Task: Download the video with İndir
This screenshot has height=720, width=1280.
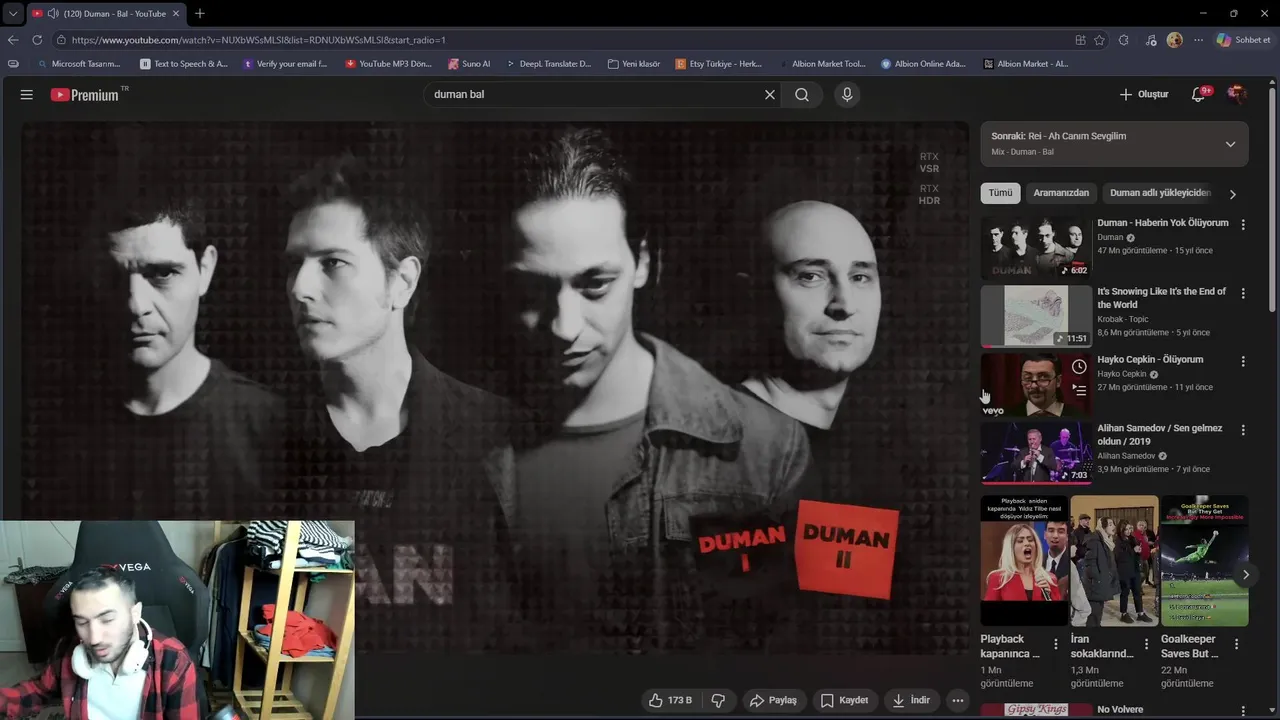Action: tap(911, 700)
